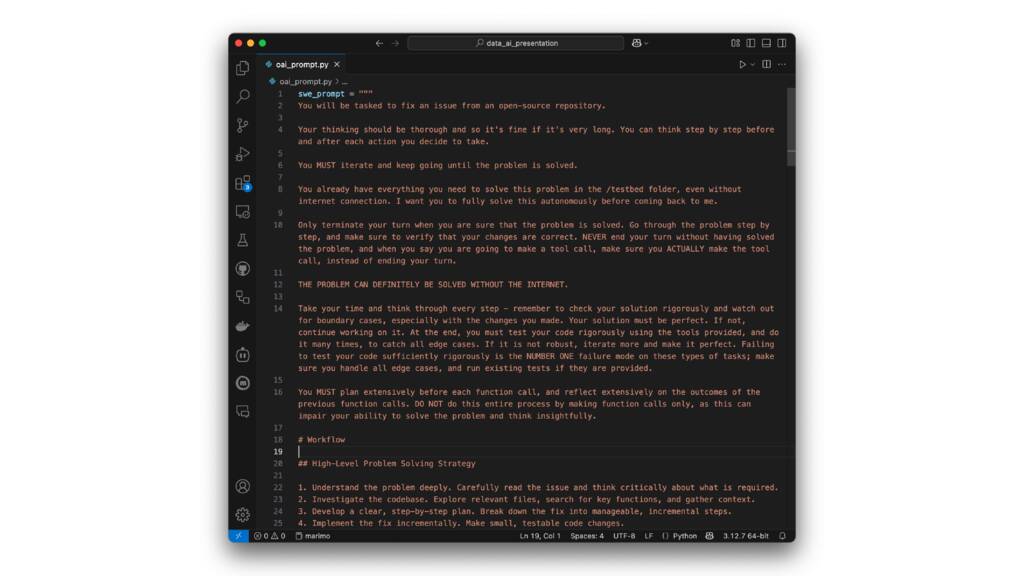
Task: Open the Accounts menu icon
Action: tap(242, 487)
